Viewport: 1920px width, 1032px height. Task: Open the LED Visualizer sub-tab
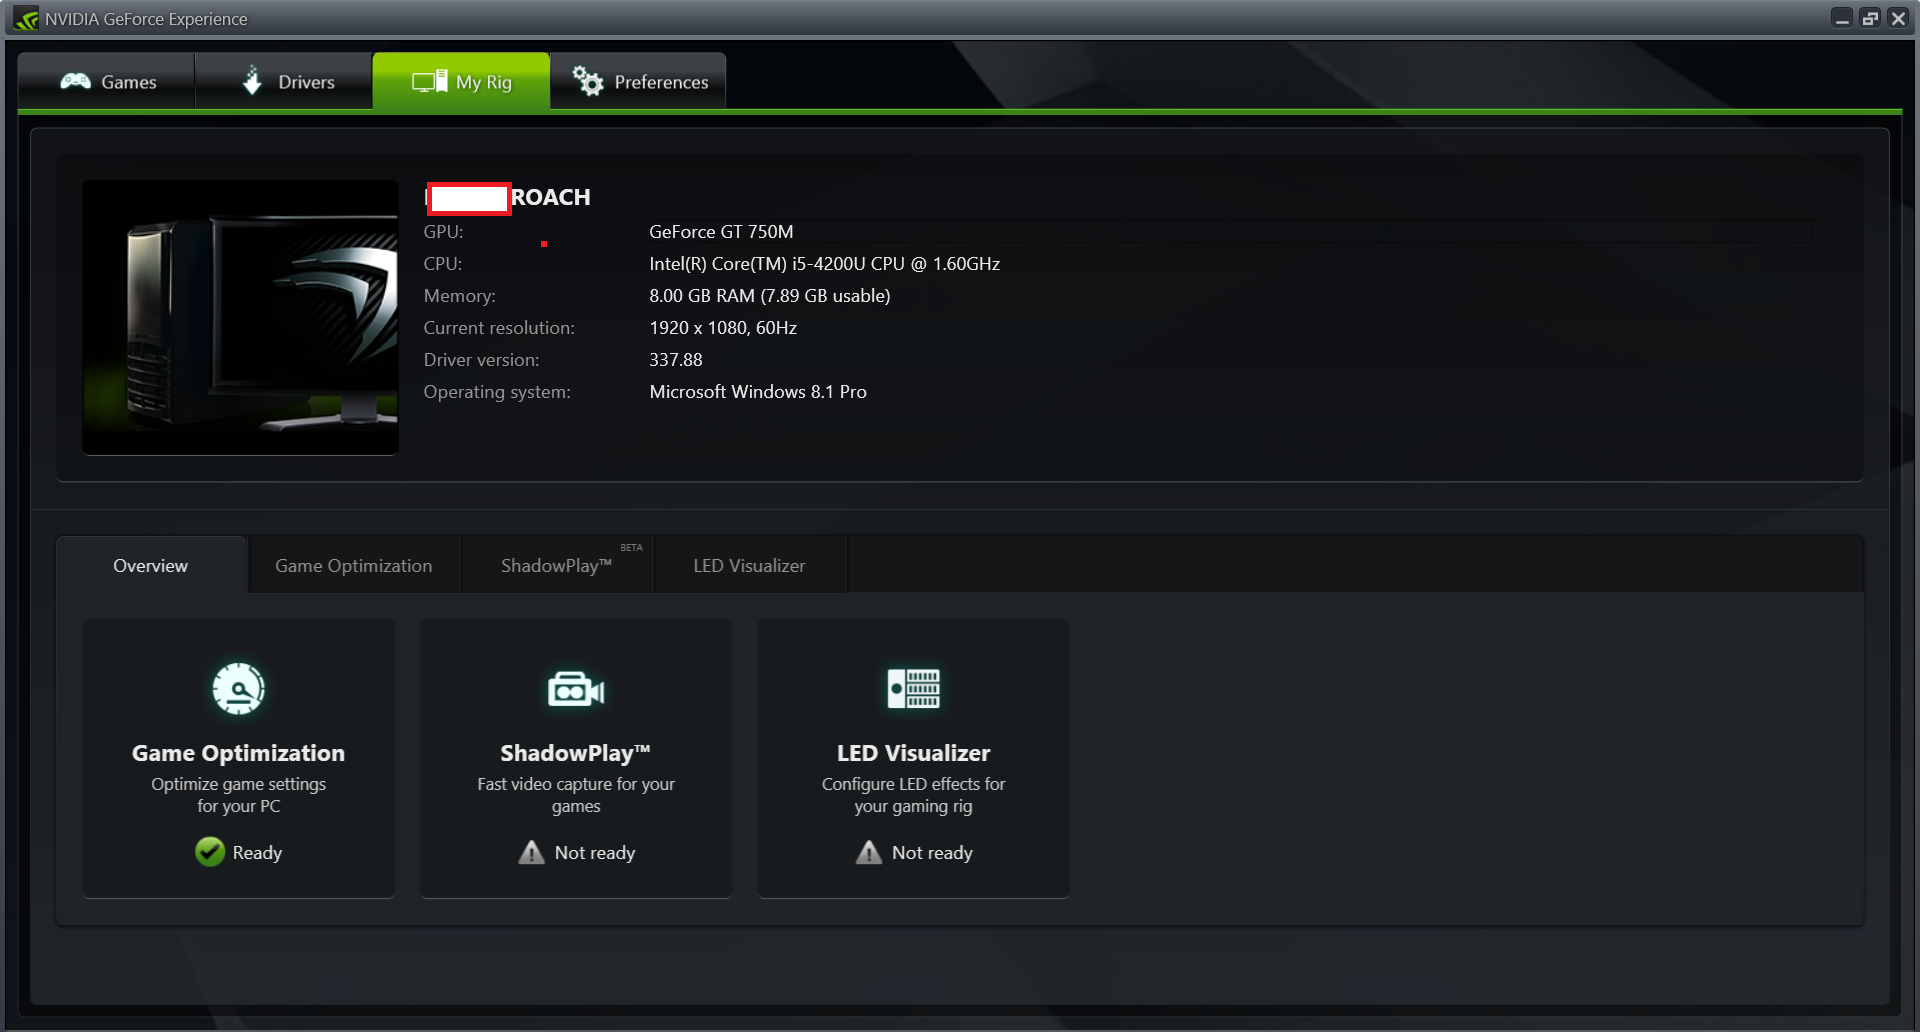pos(750,565)
